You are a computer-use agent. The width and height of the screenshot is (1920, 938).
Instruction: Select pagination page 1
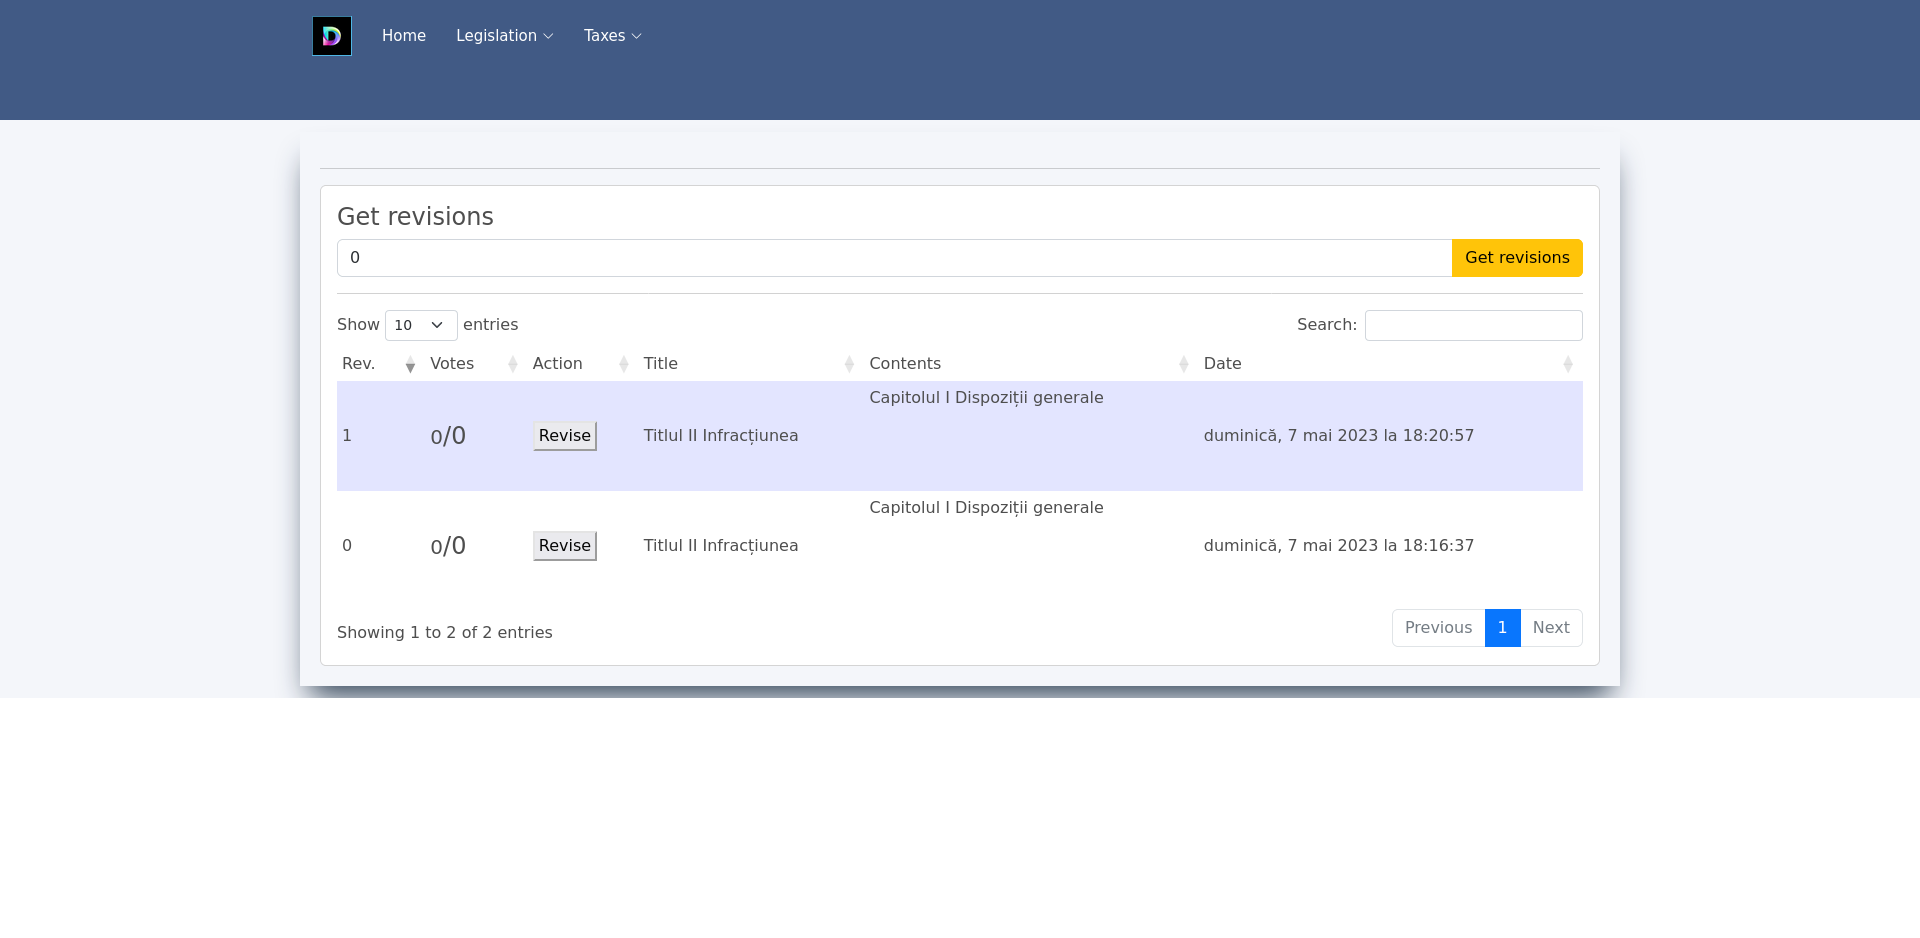pos(1502,628)
